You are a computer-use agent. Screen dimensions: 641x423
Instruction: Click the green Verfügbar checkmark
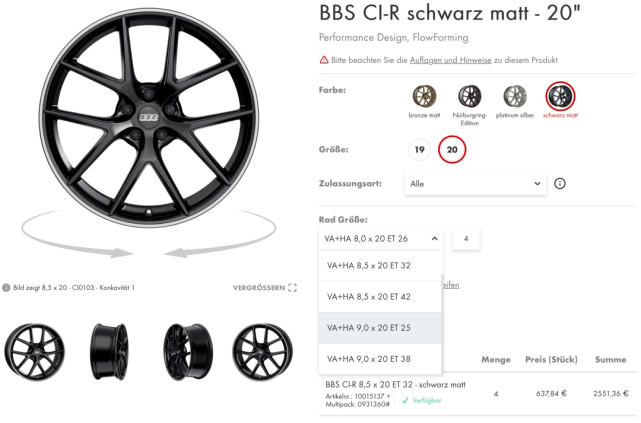tap(405, 400)
